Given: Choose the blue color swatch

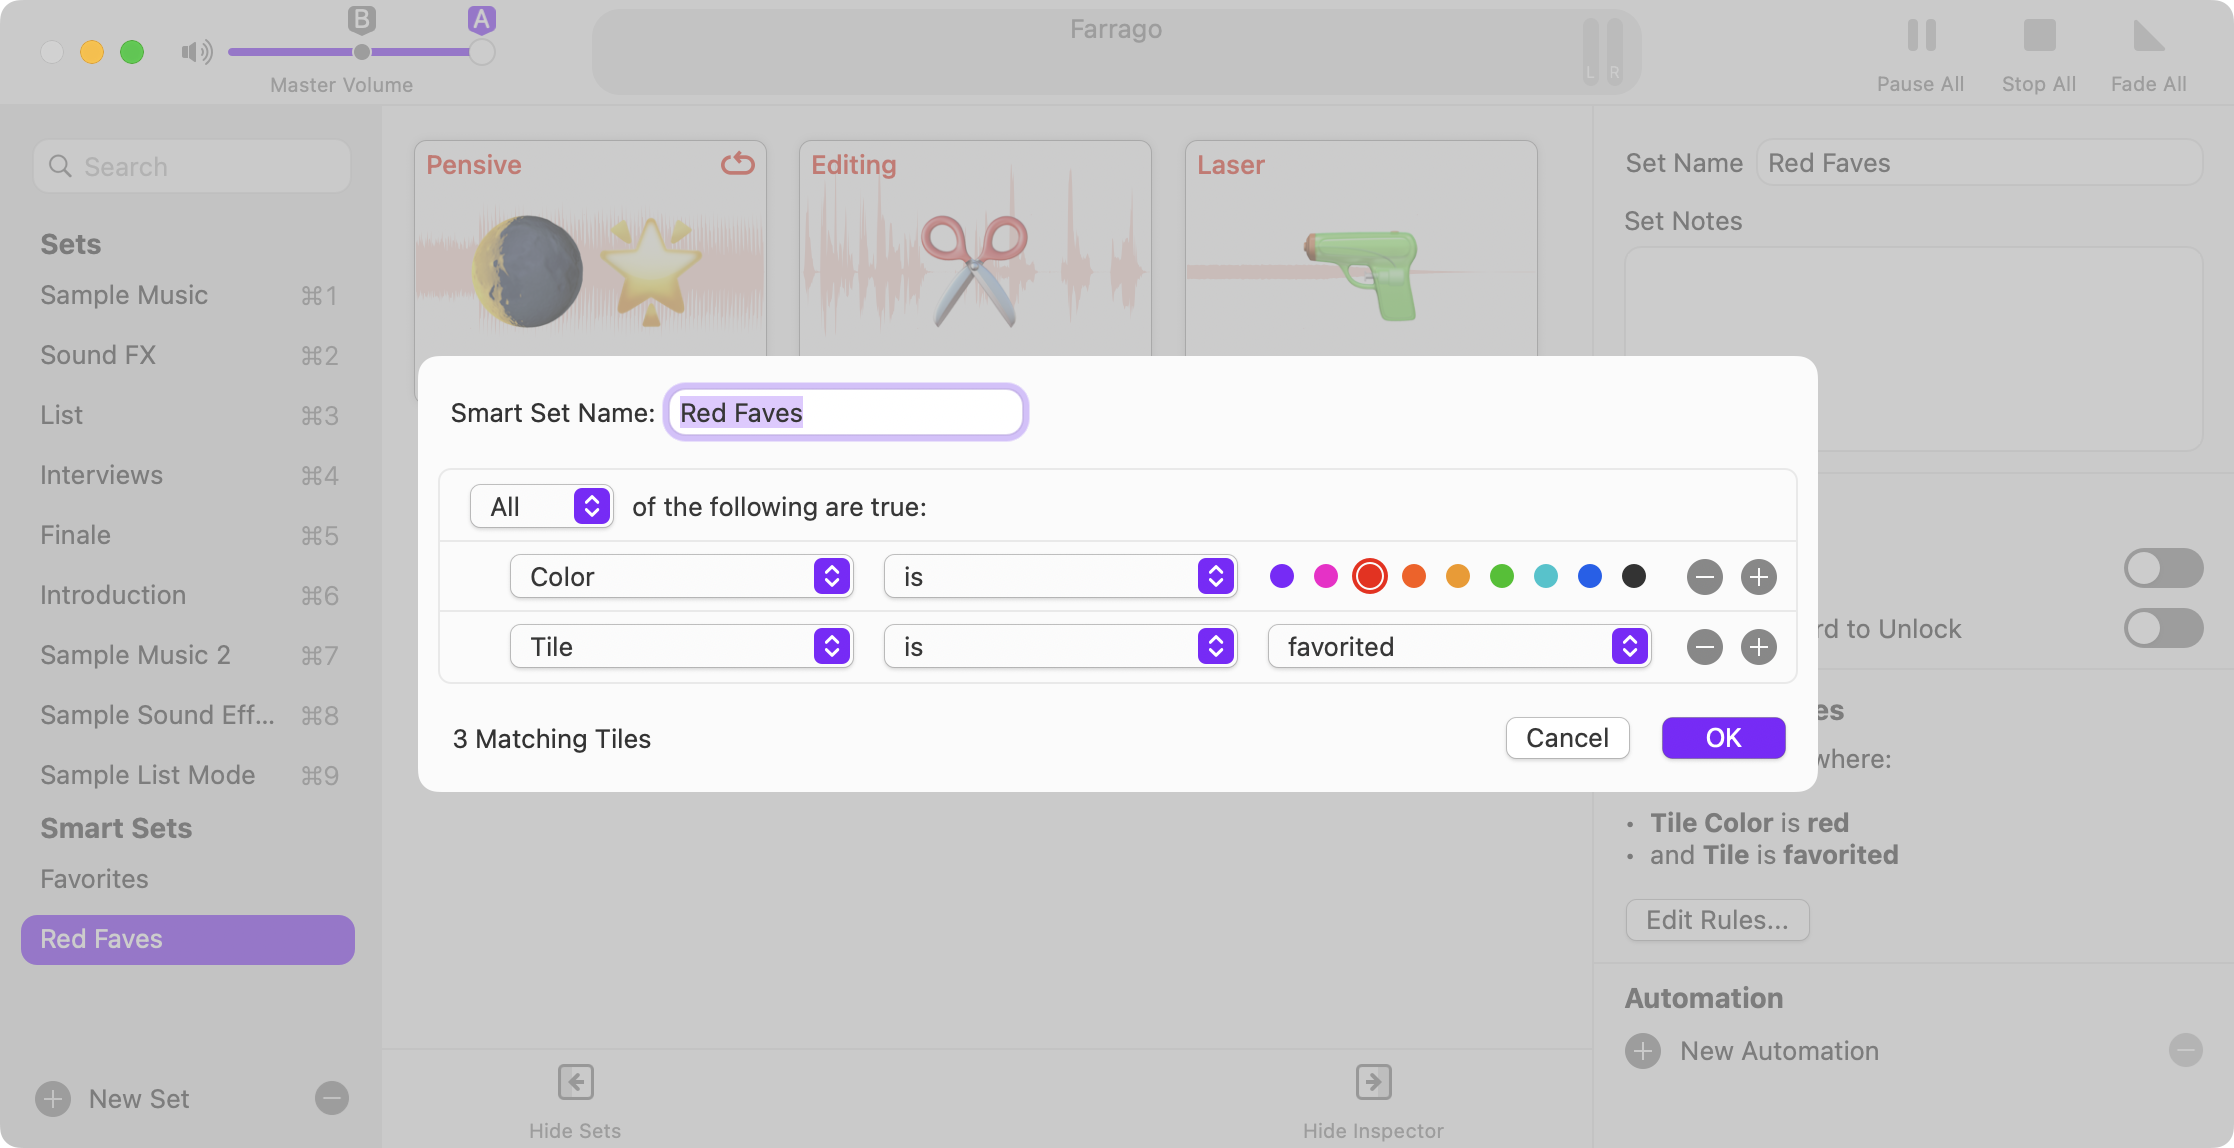Looking at the screenshot, I should (1590, 576).
